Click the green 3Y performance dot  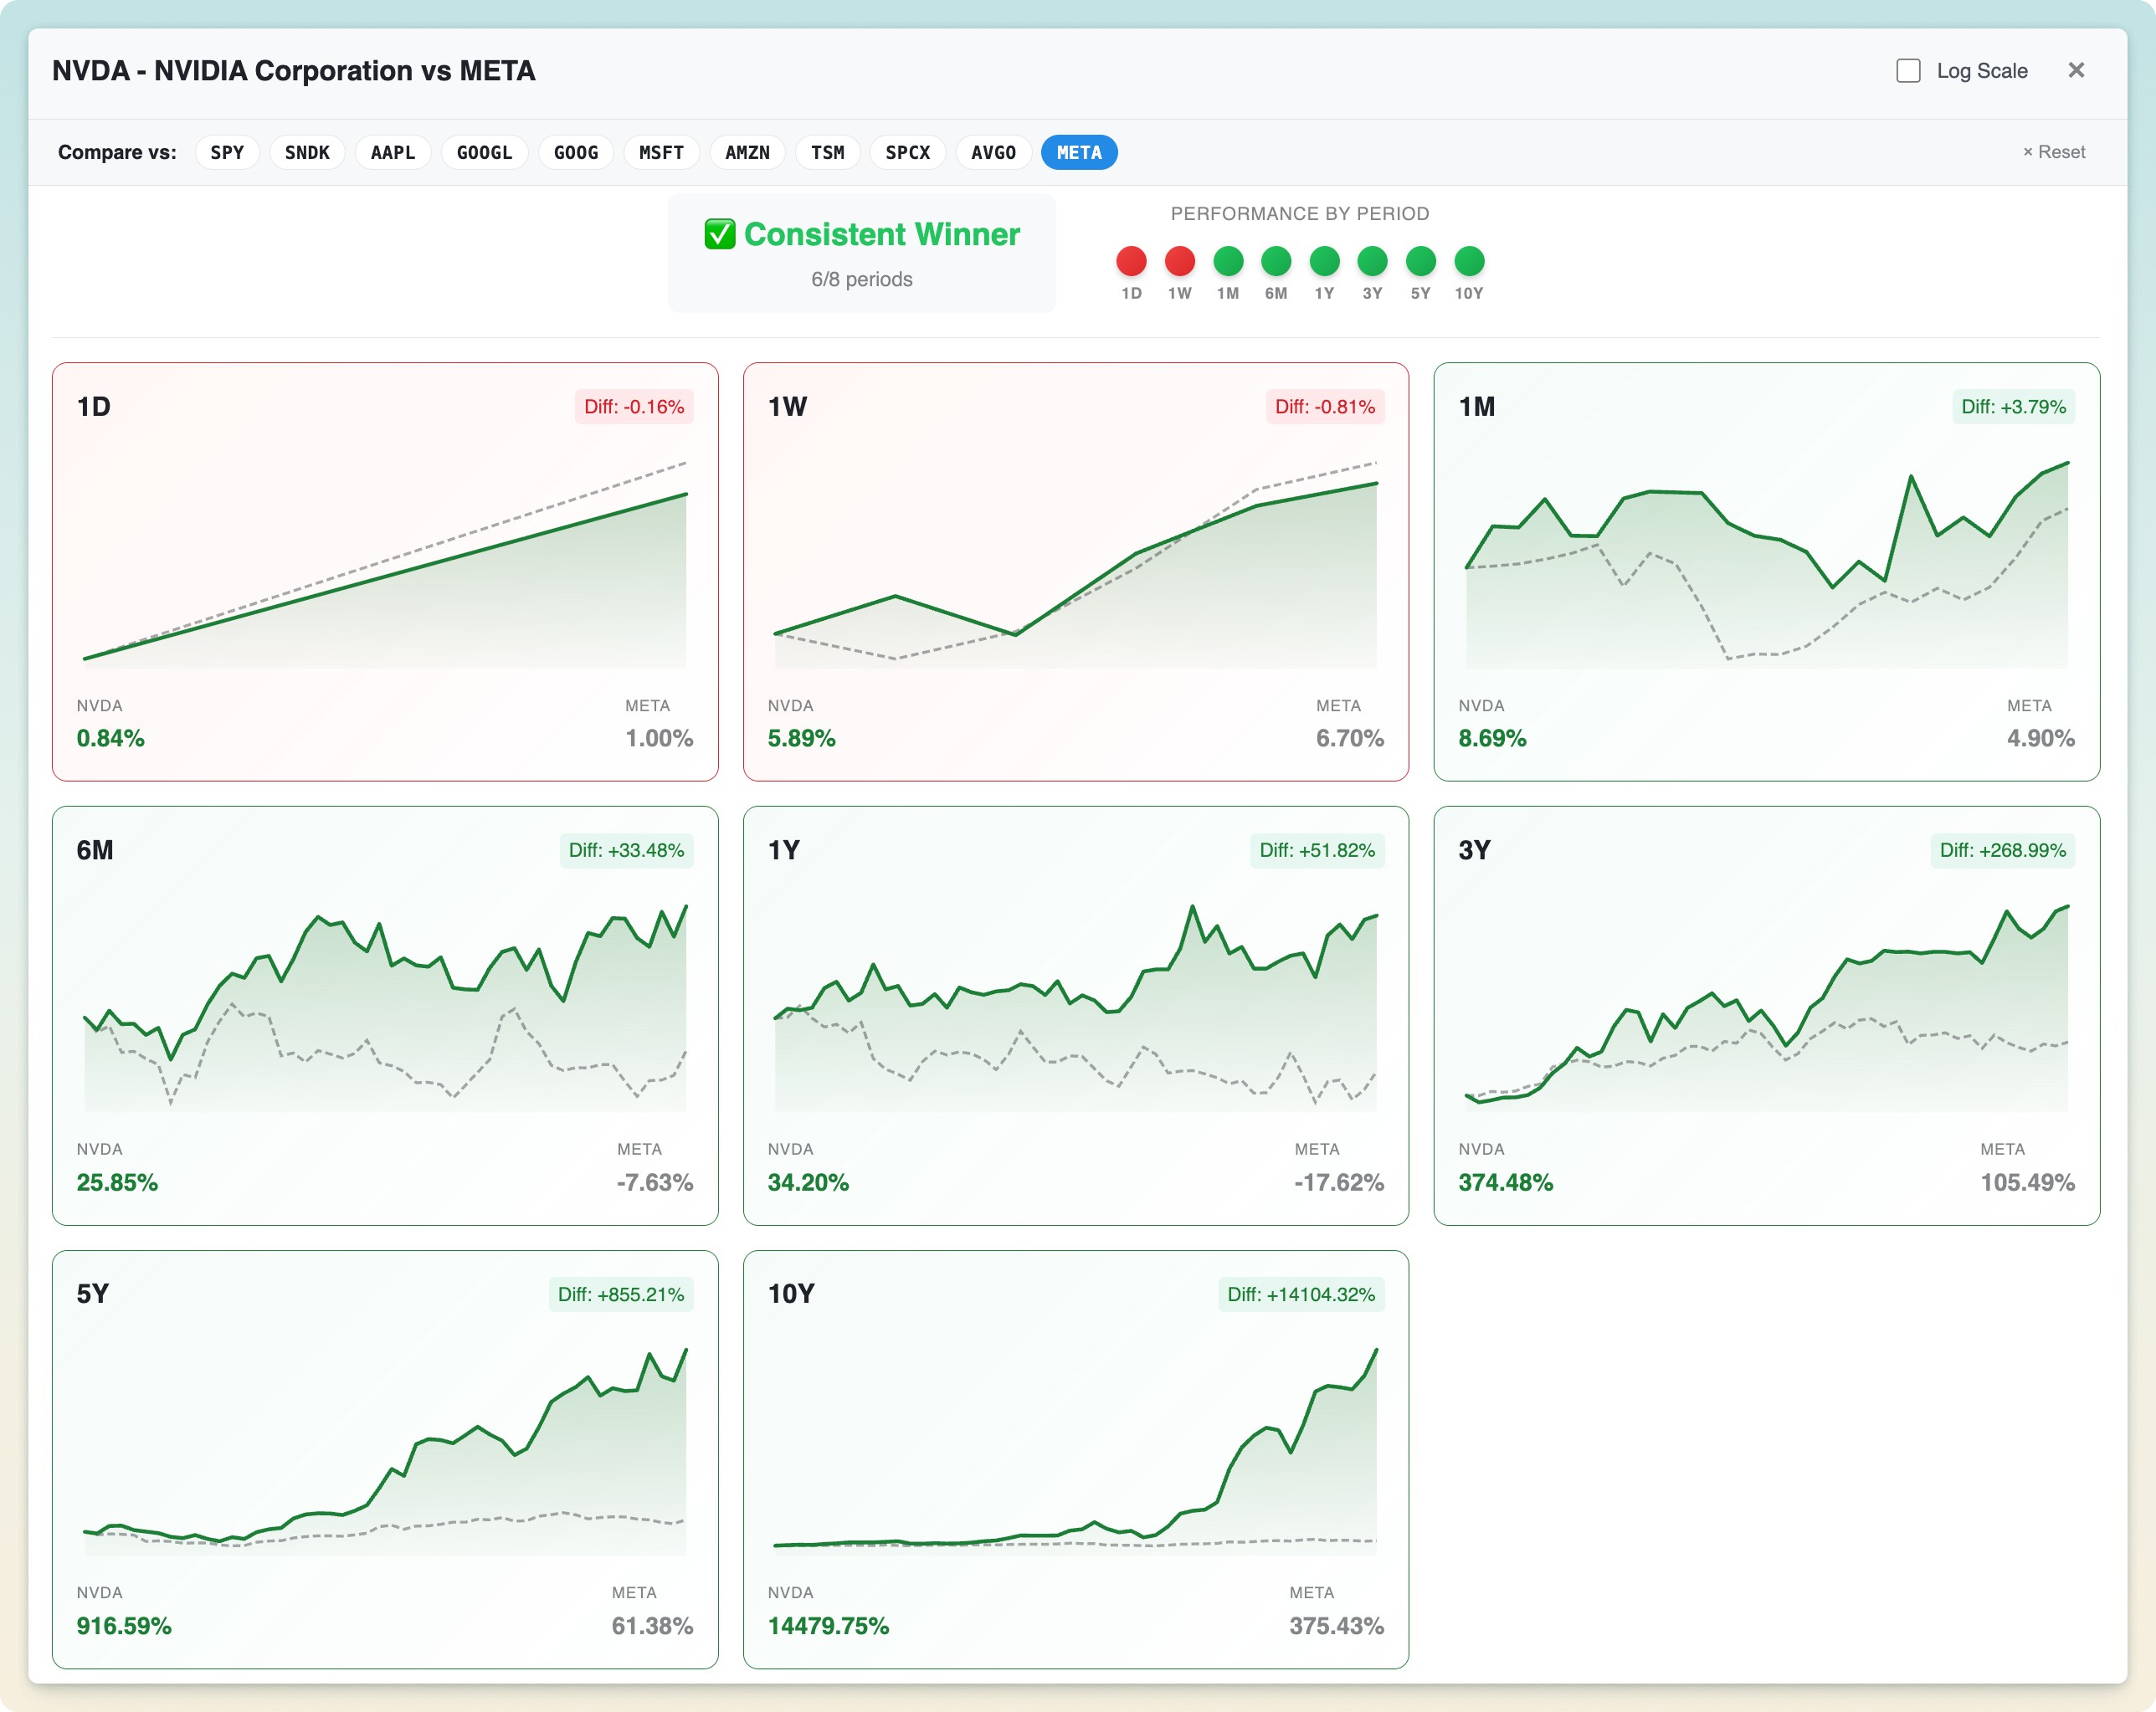[x=1372, y=261]
